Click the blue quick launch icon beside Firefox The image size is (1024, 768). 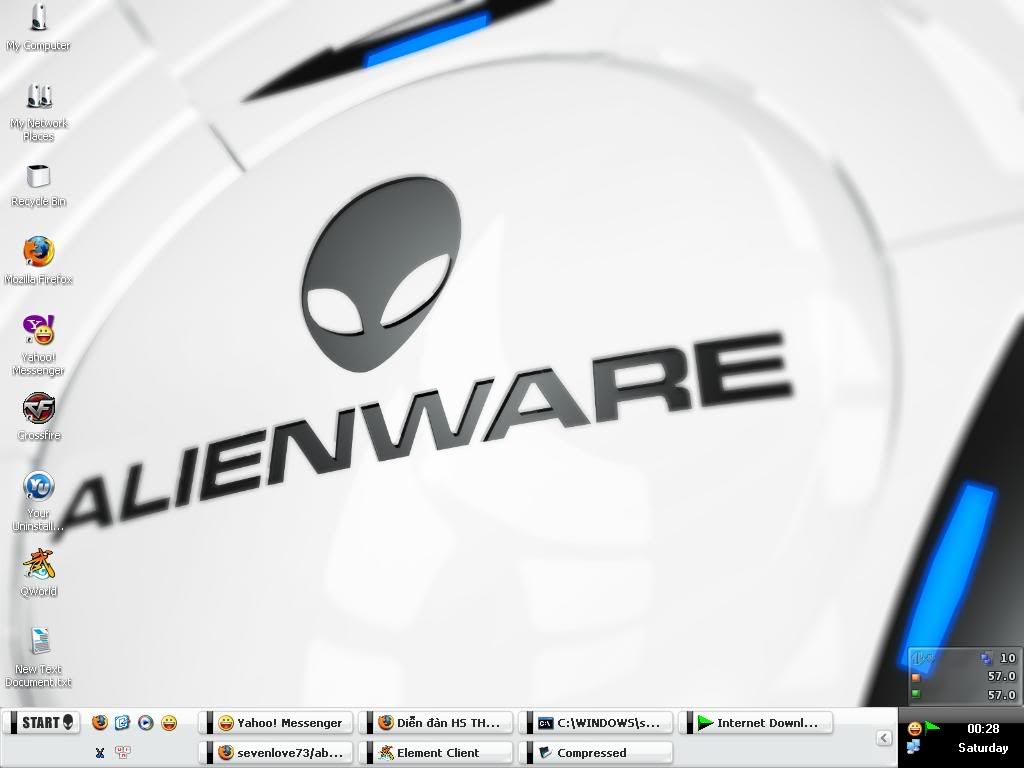(x=122, y=722)
